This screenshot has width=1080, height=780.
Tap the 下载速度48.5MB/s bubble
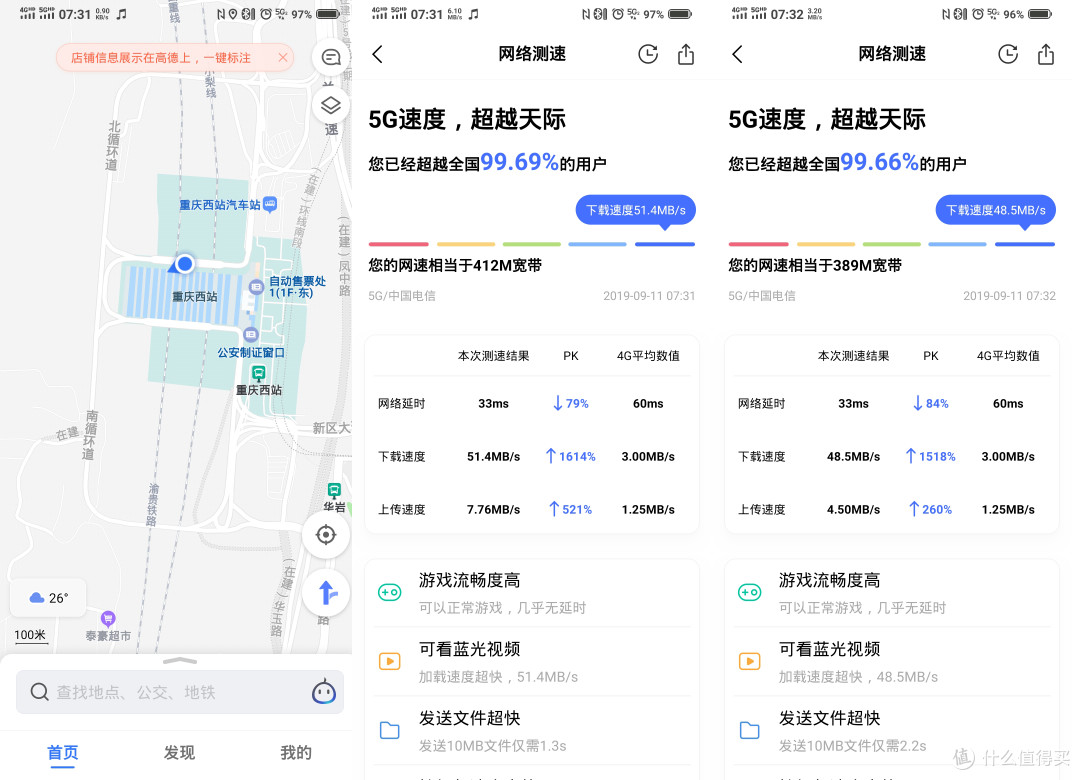pyautogui.click(x=995, y=211)
